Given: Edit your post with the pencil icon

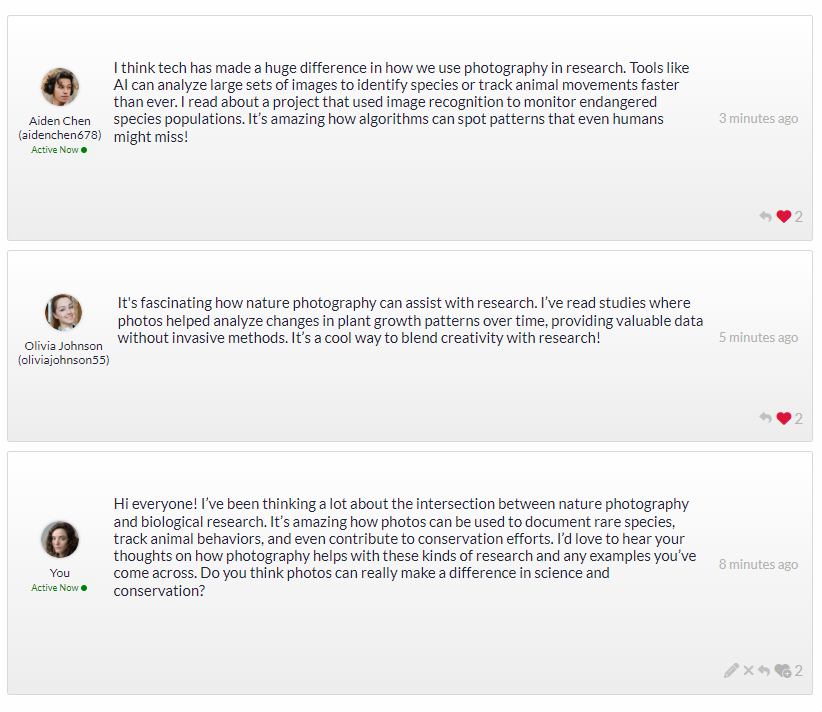Looking at the screenshot, I should click(731, 670).
